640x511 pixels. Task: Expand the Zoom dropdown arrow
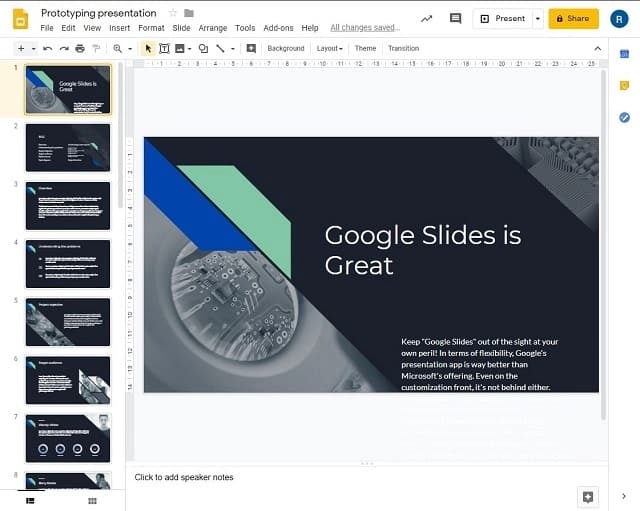[x=130, y=49]
